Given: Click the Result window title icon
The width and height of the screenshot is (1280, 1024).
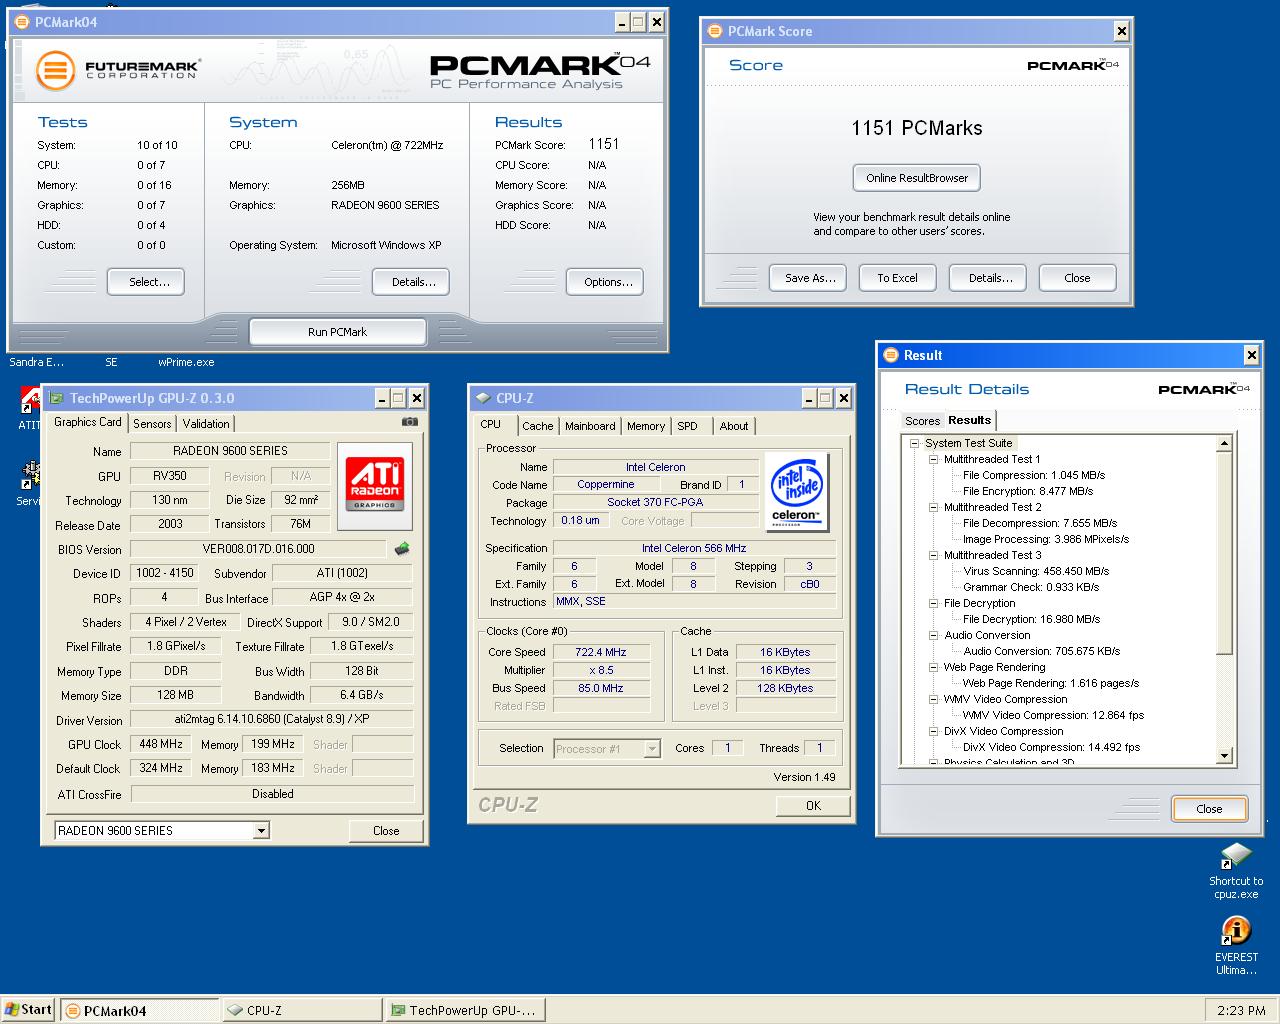Looking at the screenshot, I should [x=890, y=355].
